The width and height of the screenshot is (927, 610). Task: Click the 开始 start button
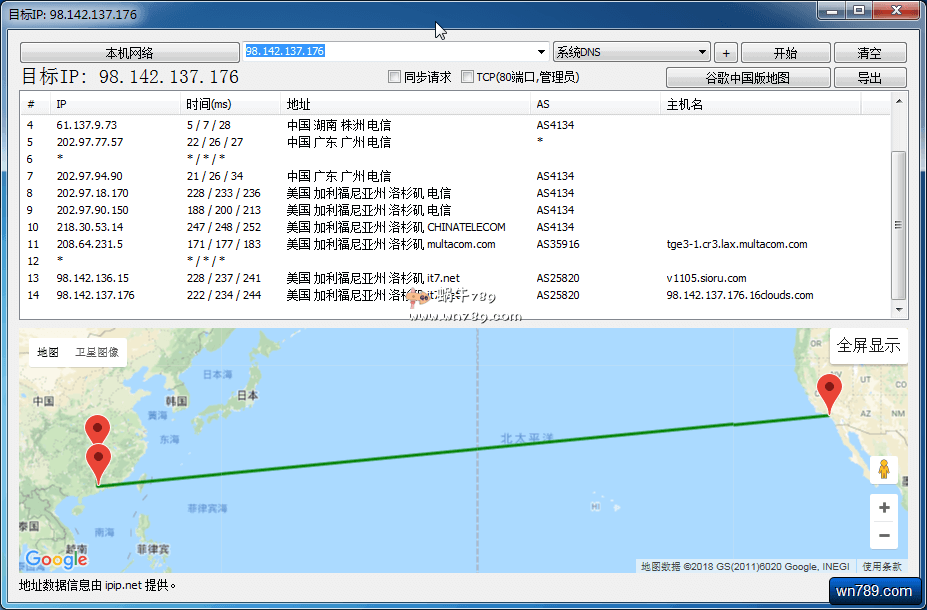tap(785, 53)
